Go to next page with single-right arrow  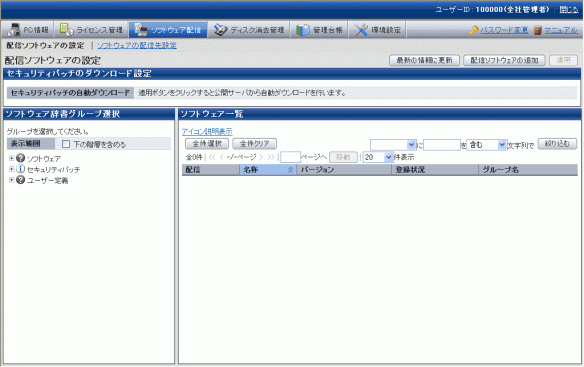tap(261, 157)
